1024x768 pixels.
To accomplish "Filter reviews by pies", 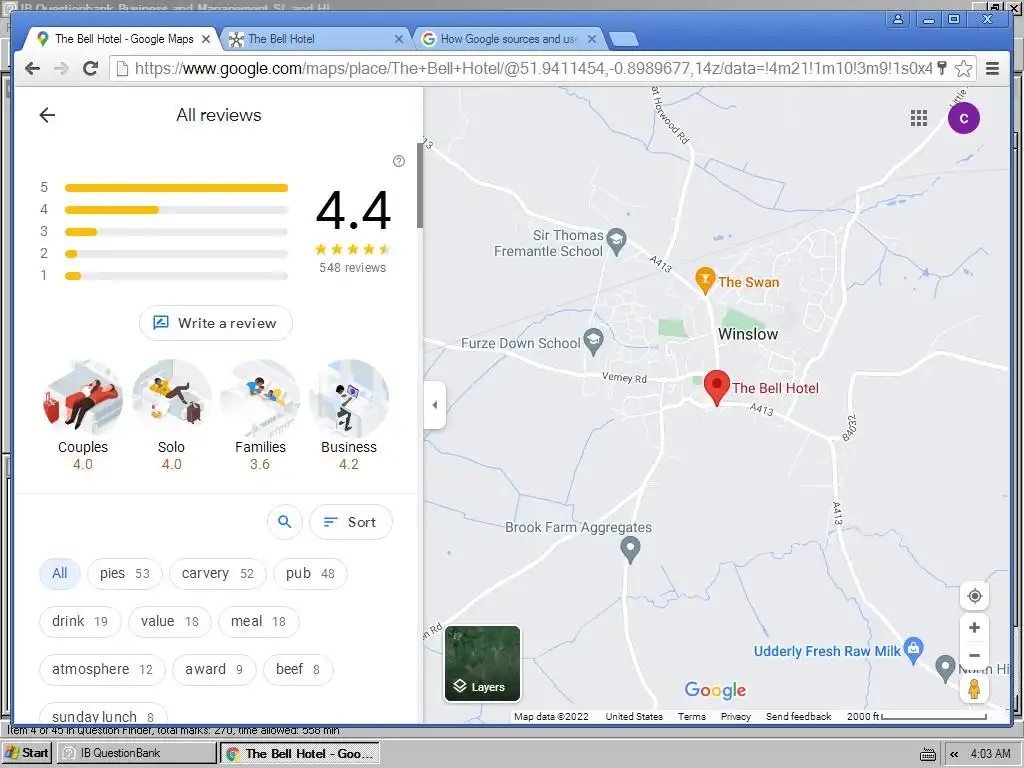I will tap(125, 573).
